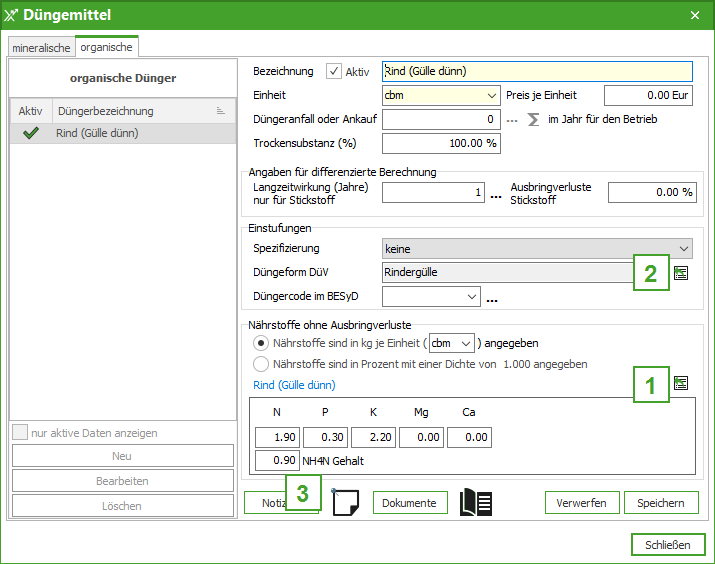Open the Einheit dropdown
Image resolution: width=715 pixels, height=564 pixels.
point(441,95)
